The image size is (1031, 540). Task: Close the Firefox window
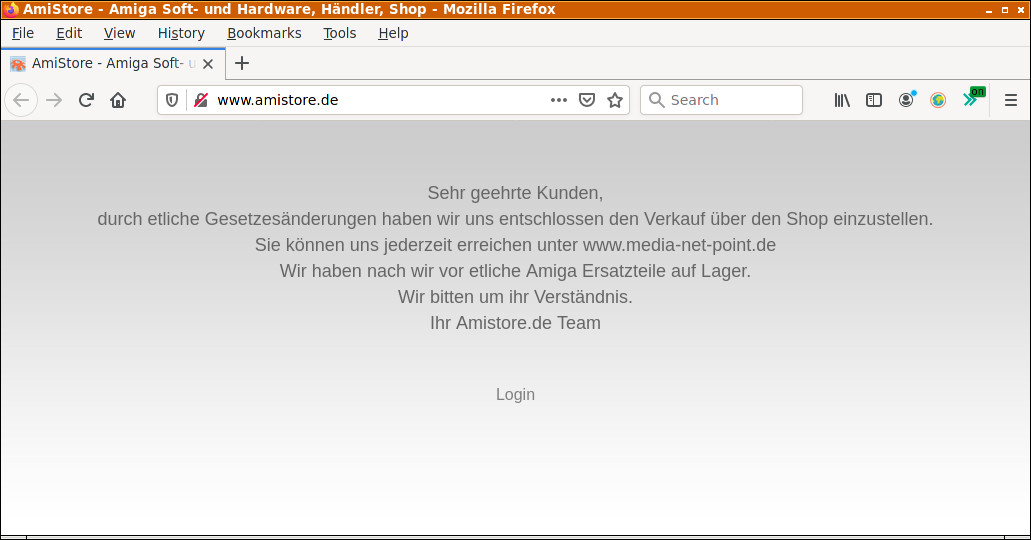coord(1021,10)
